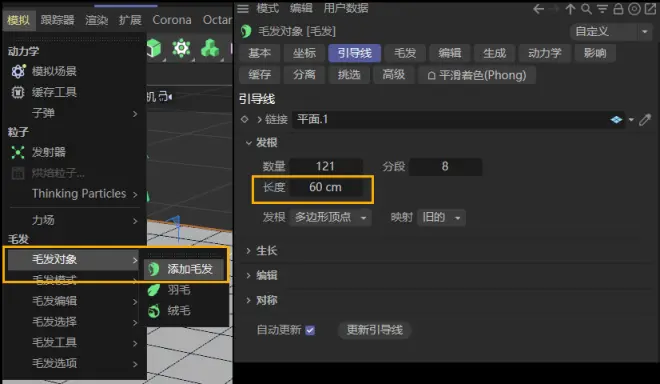This screenshot has width=660, height=384.
Task: Click the 数量 field showing 121
Action: click(x=326, y=166)
